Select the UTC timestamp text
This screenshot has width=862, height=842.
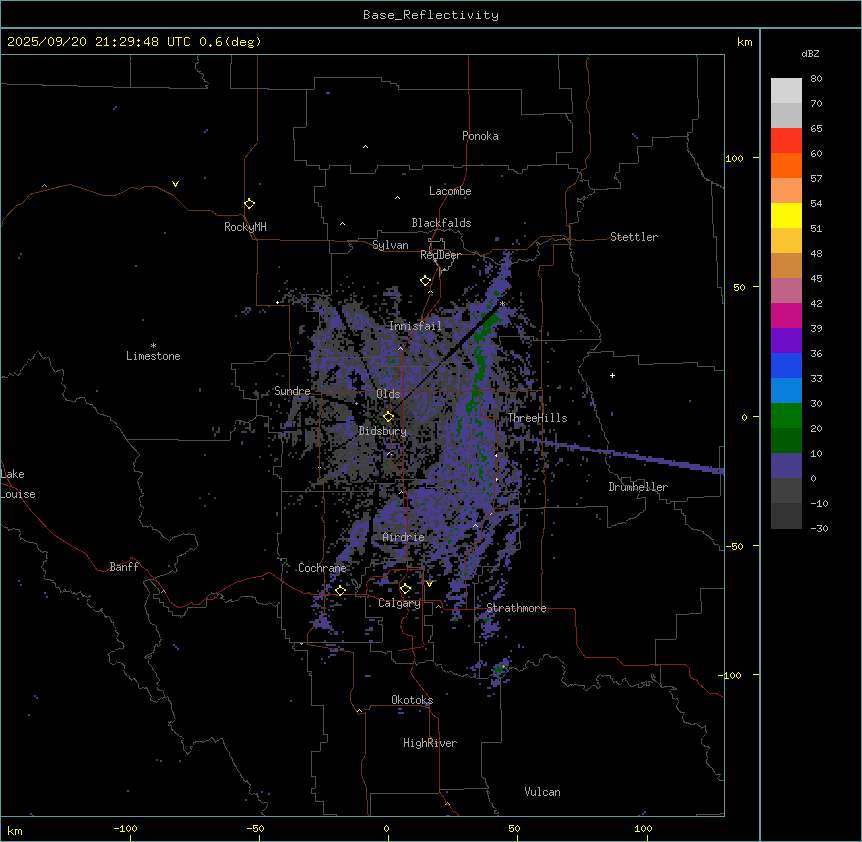click(134, 42)
